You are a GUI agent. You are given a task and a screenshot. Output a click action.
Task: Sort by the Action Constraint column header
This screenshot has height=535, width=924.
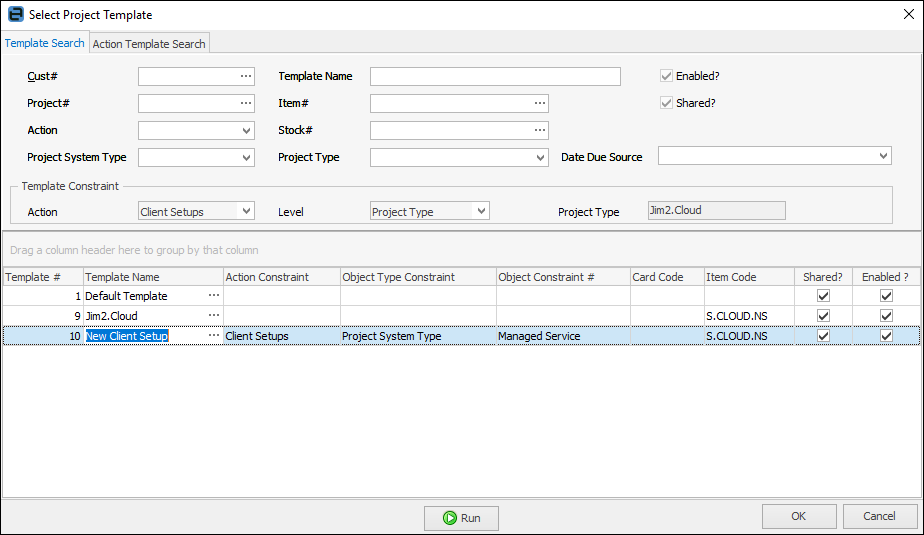282,277
